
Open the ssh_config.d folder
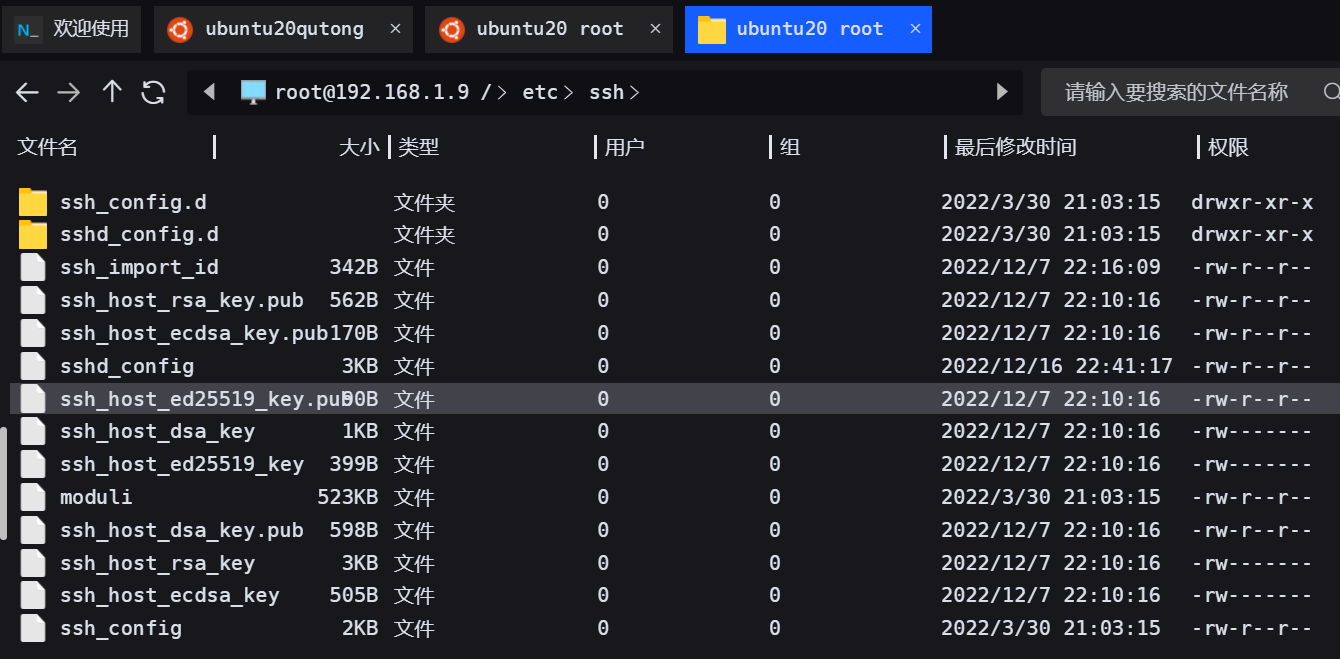coord(133,202)
